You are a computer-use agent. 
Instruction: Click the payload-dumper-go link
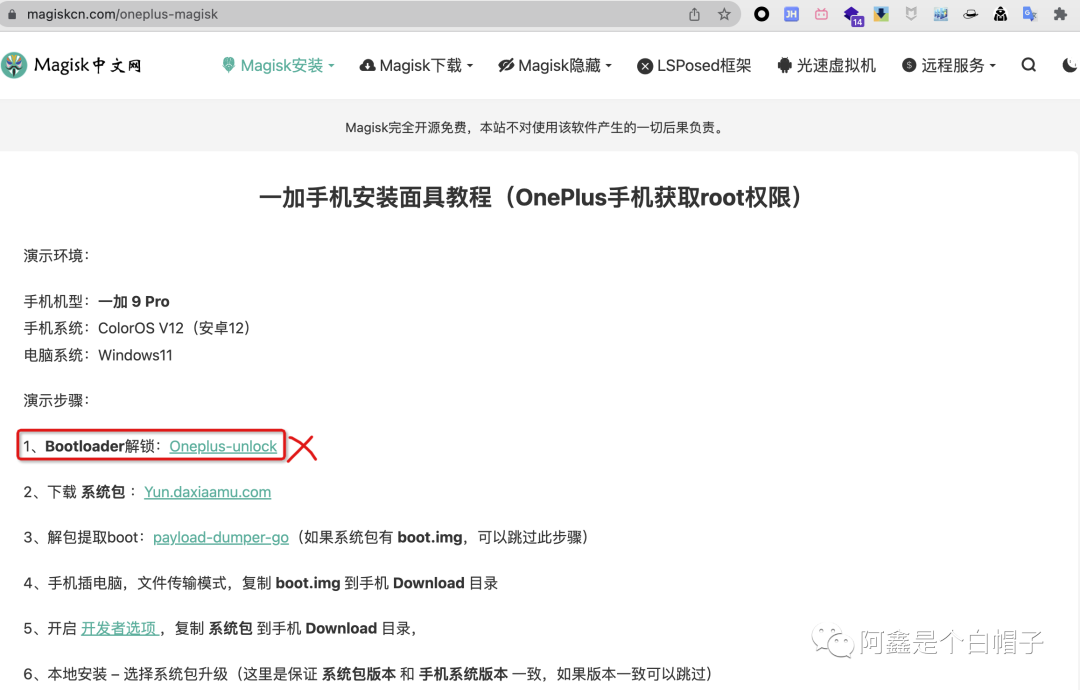[220, 537]
